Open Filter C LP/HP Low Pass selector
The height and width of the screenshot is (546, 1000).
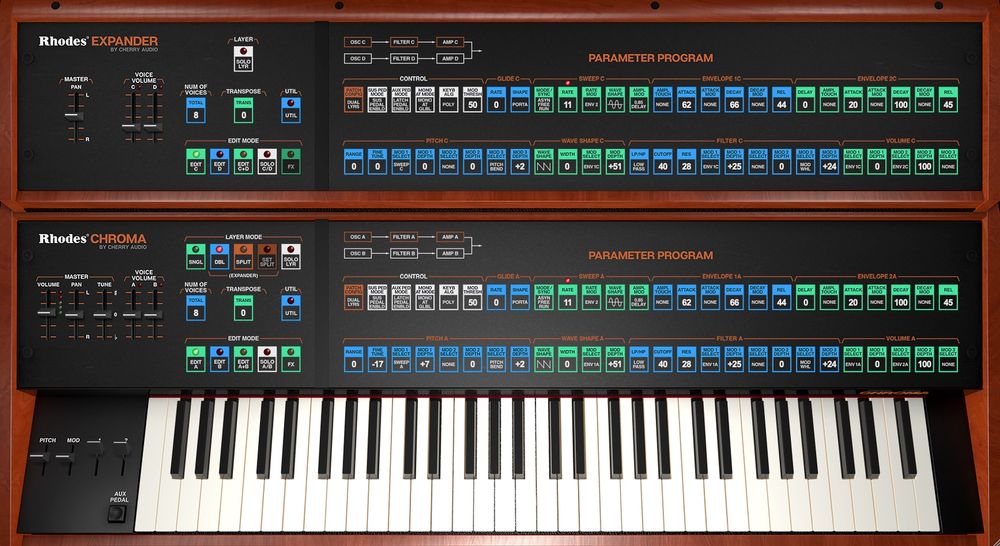tap(638, 160)
